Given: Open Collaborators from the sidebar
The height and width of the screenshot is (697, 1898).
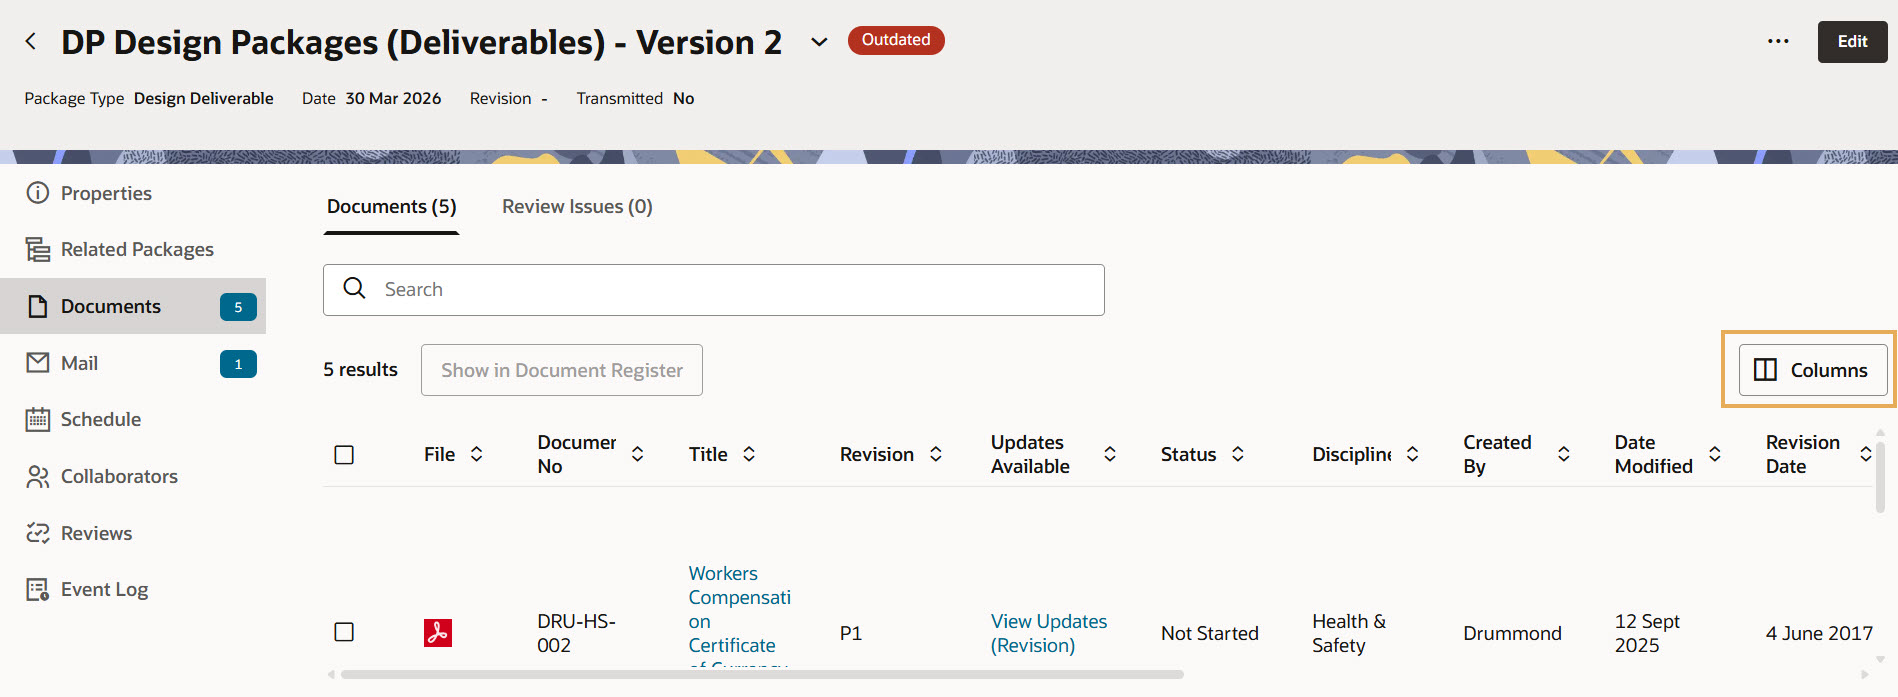Looking at the screenshot, I should pyautogui.click(x=119, y=476).
